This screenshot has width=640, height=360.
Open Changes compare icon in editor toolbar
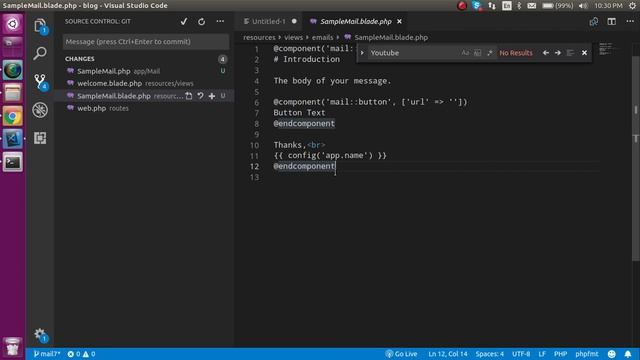click(x=593, y=22)
